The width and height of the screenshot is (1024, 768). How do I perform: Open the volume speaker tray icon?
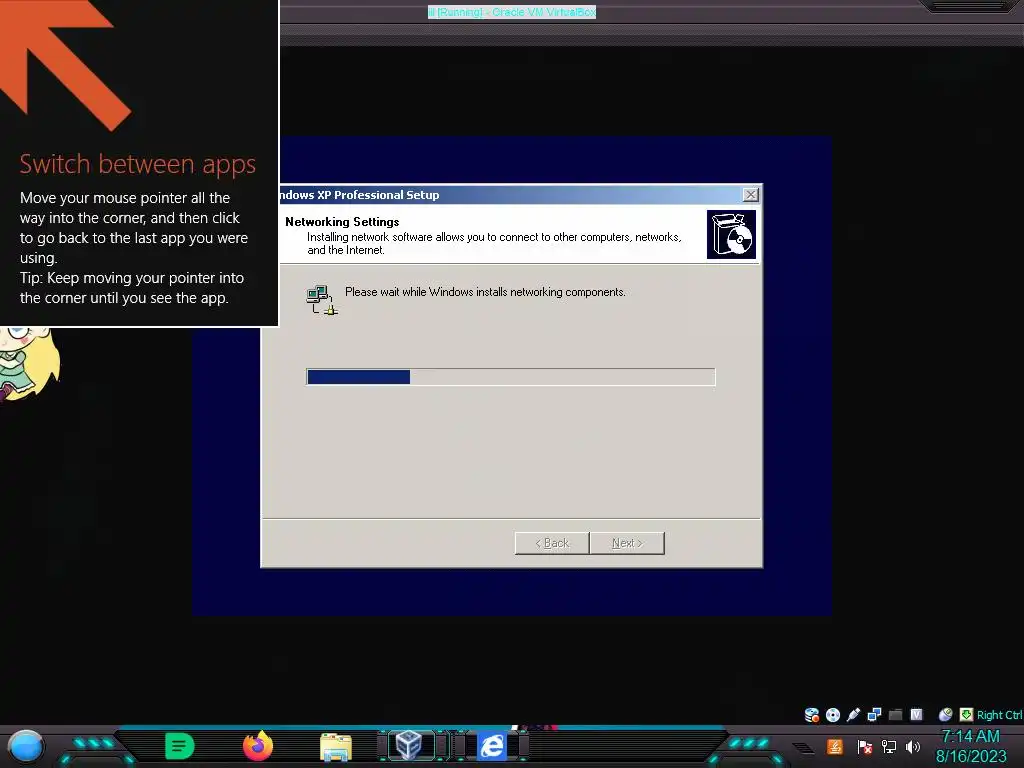tap(913, 746)
